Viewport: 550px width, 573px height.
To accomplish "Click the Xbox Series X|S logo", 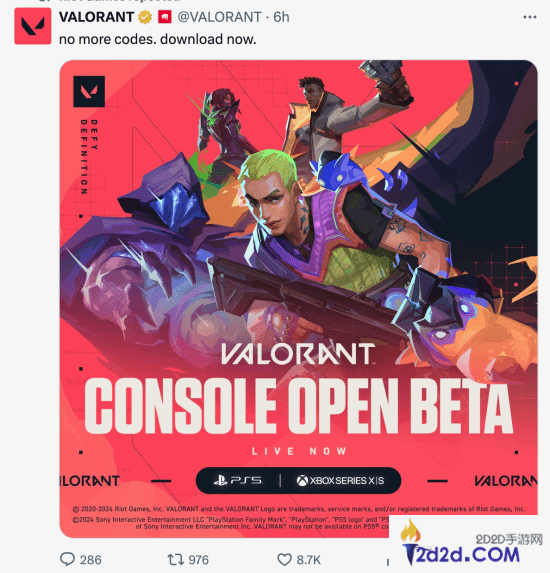I will (340, 481).
